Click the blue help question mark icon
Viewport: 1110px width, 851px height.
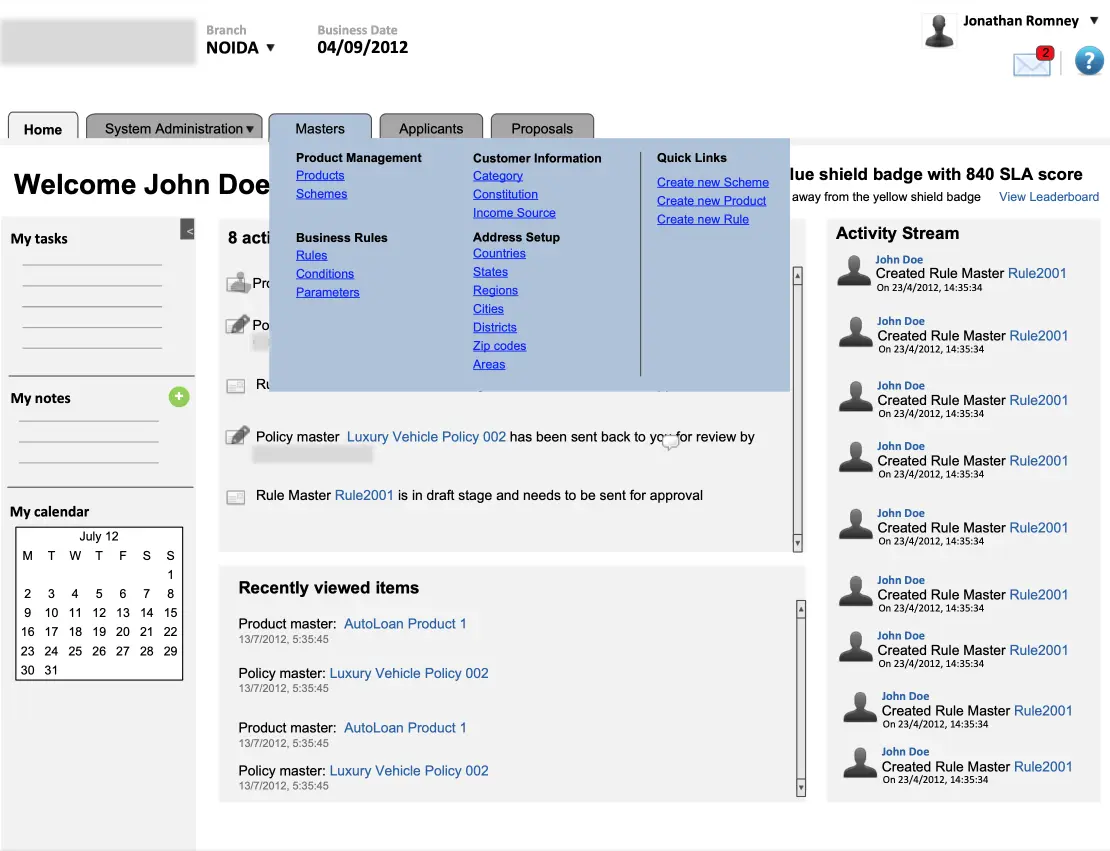pyautogui.click(x=1088, y=61)
